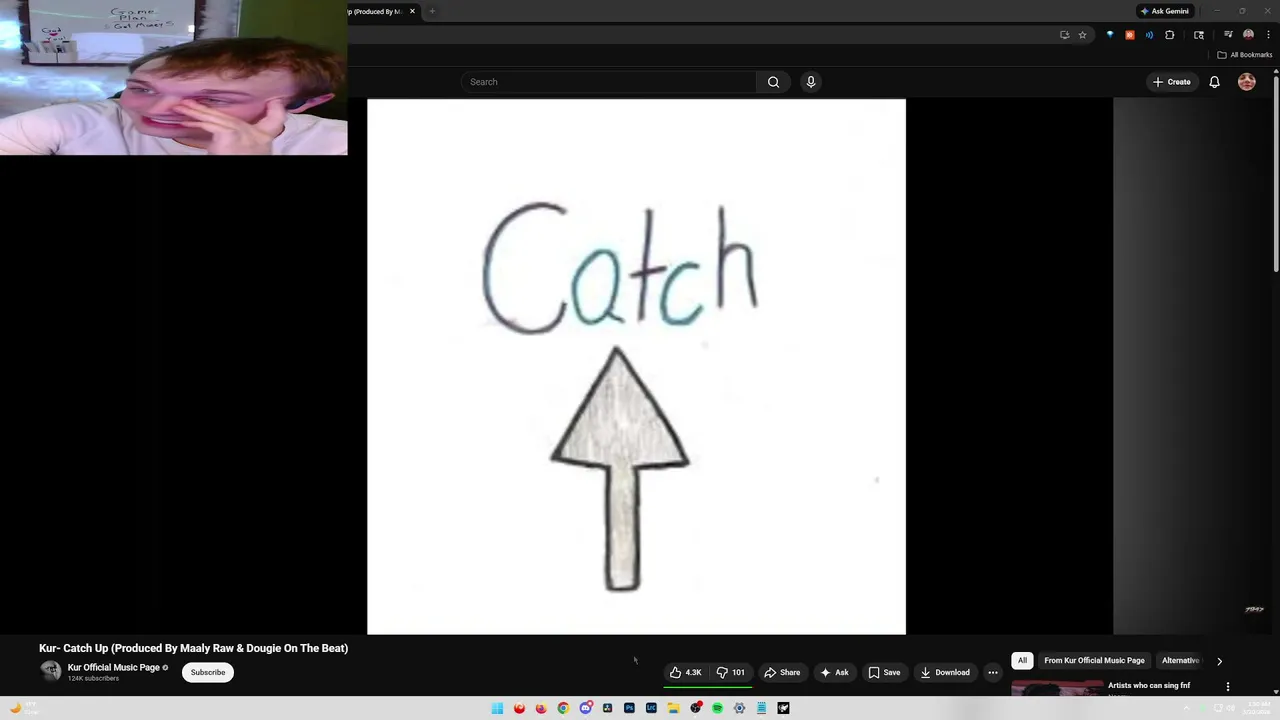Show more filter chips with the right chevron

(x=1219, y=661)
